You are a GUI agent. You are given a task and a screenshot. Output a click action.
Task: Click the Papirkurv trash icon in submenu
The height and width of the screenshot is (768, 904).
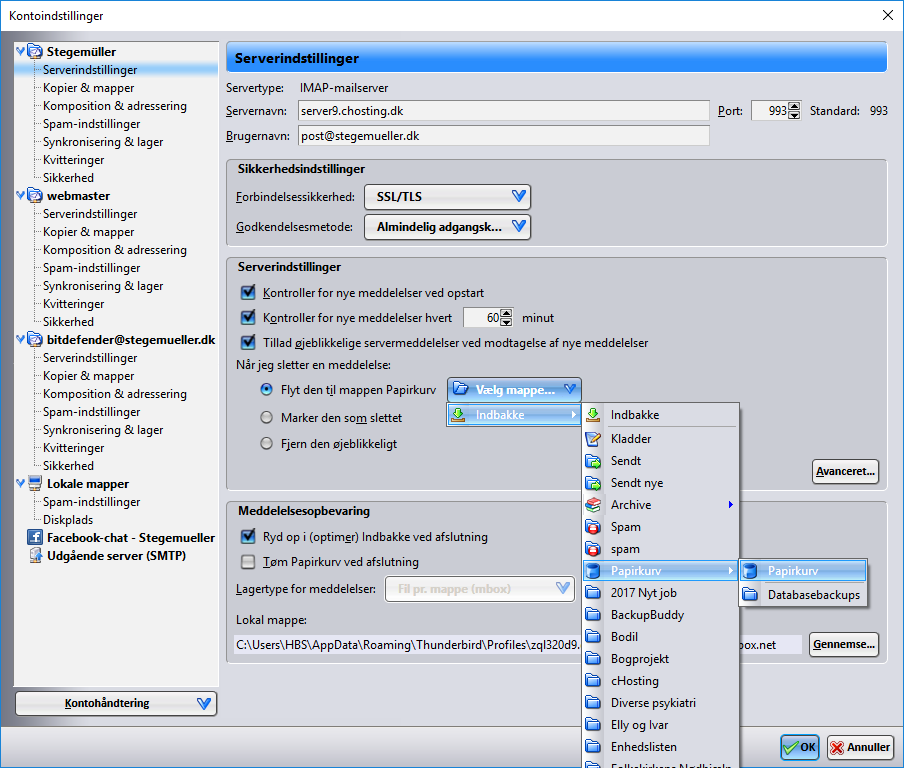[x=750, y=571]
